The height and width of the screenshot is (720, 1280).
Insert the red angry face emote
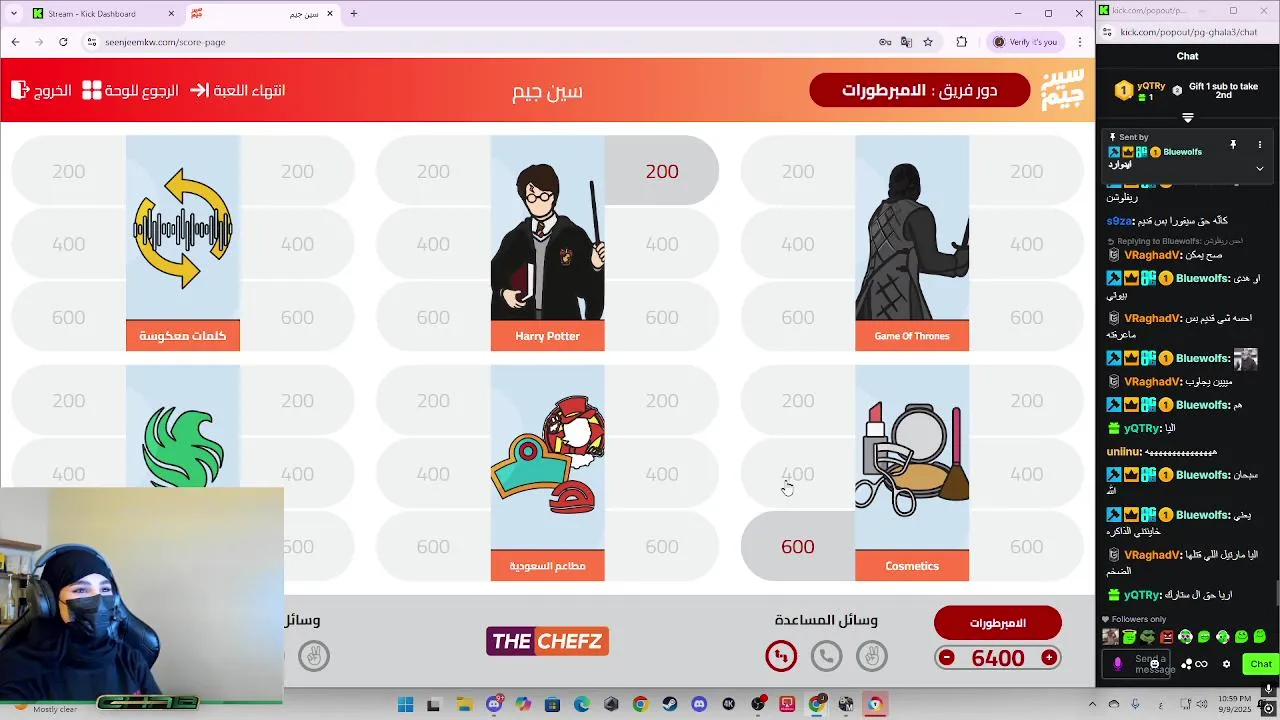pos(1167,637)
